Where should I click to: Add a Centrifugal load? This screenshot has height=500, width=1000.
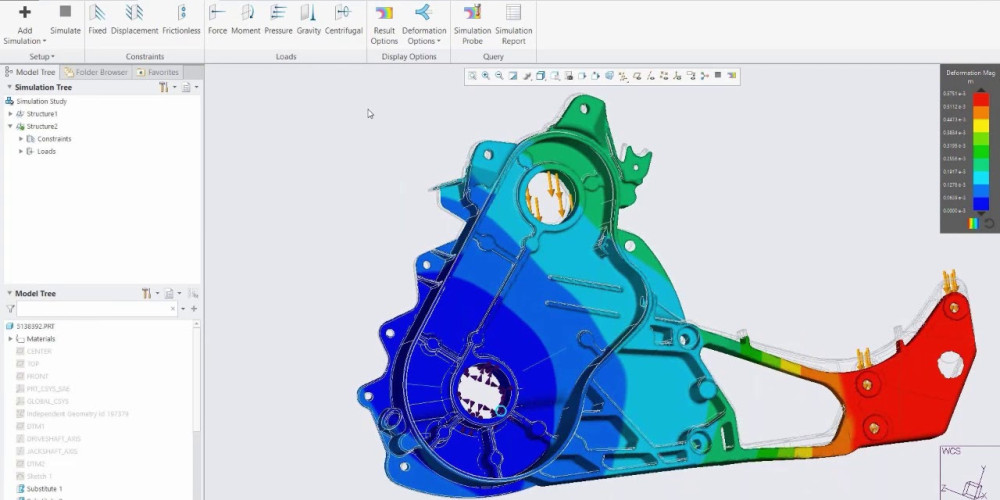point(343,20)
